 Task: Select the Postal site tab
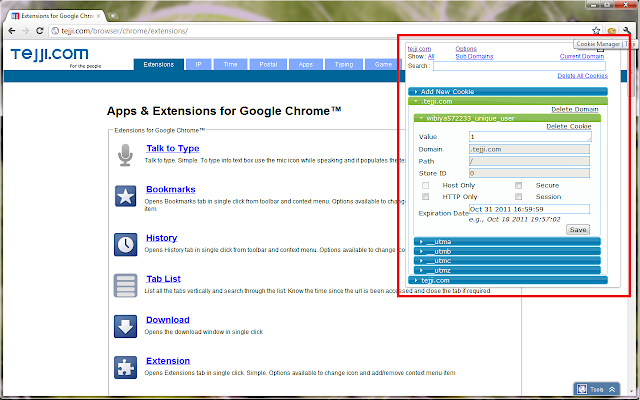[x=268, y=64]
